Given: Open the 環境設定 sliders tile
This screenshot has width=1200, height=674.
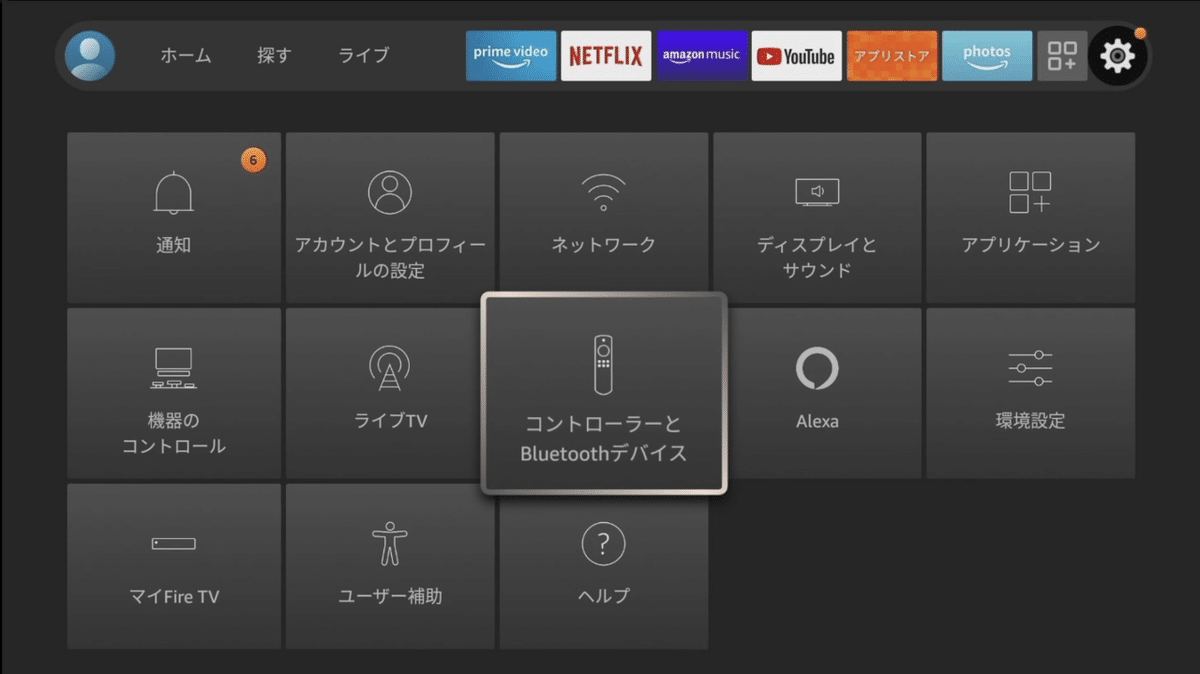Looking at the screenshot, I should click(x=1030, y=393).
